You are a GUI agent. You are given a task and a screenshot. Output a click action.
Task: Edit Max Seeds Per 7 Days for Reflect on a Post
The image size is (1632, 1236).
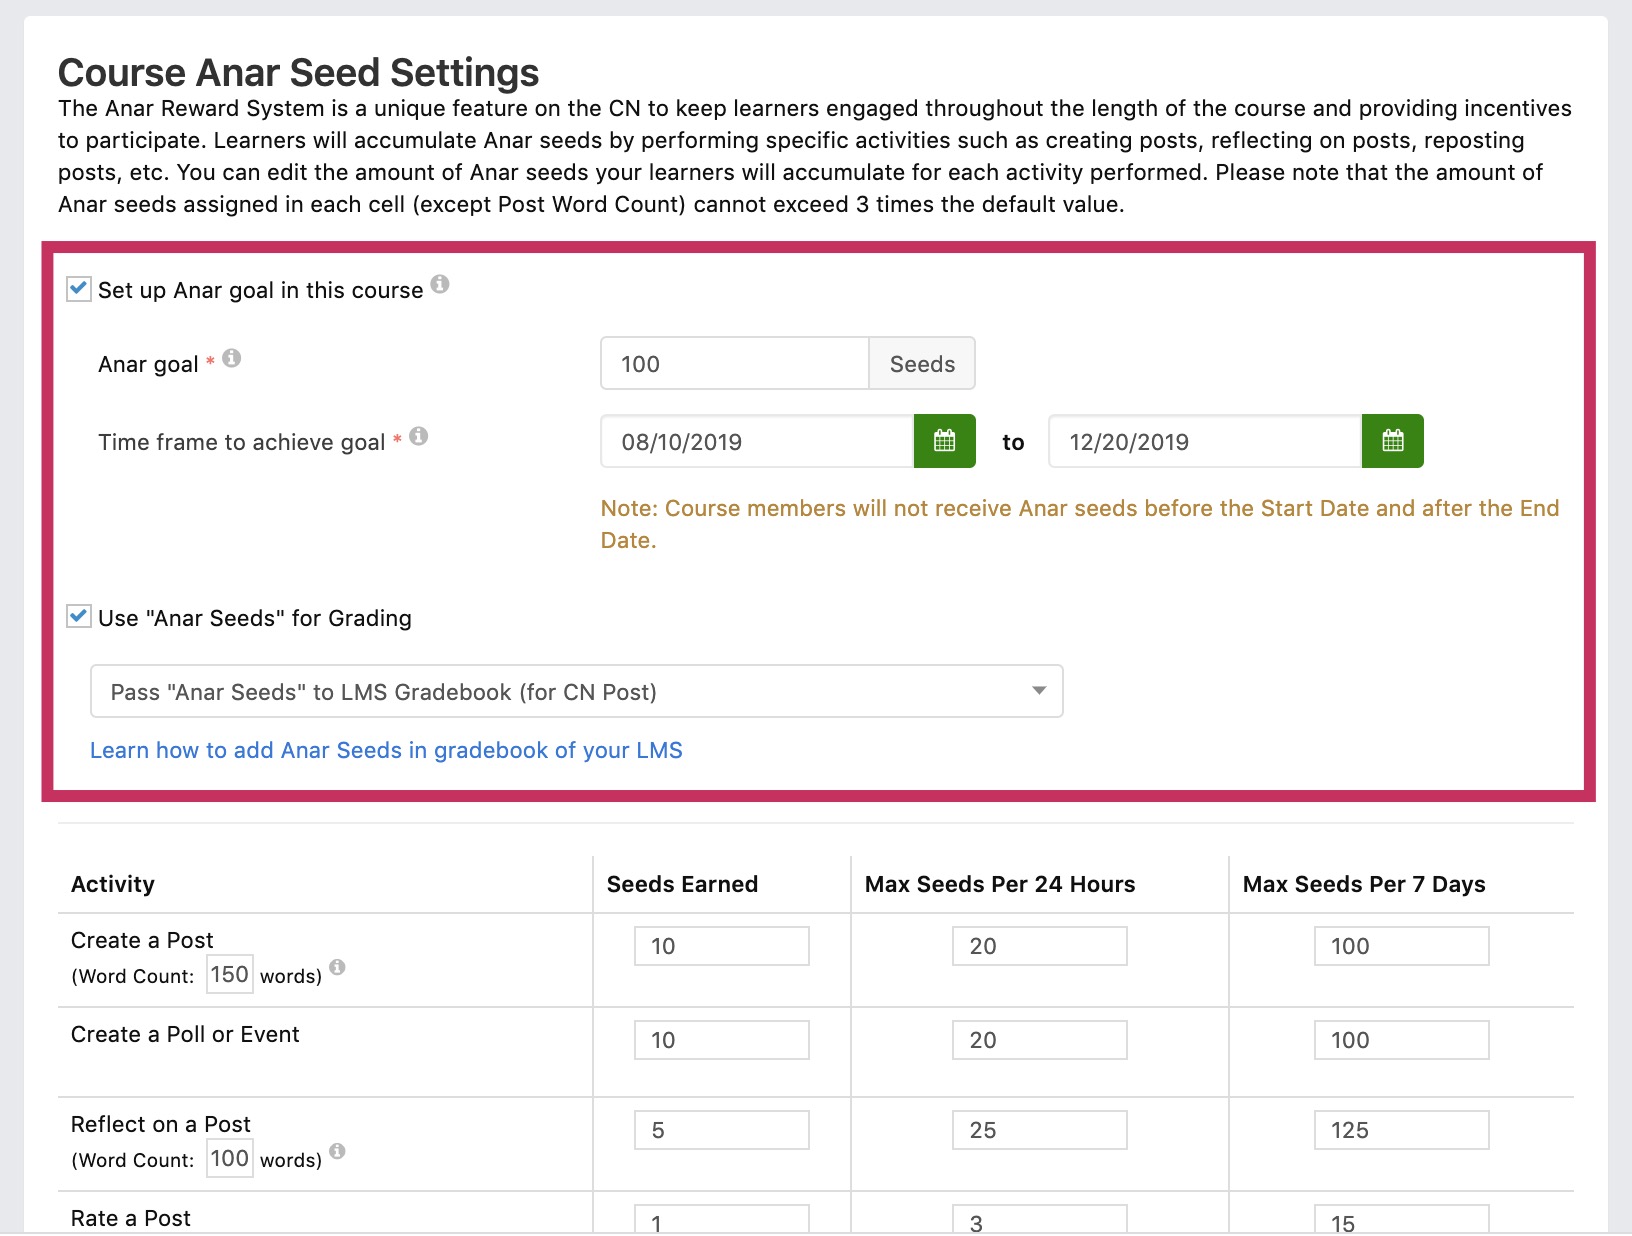pos(1402,1130)
